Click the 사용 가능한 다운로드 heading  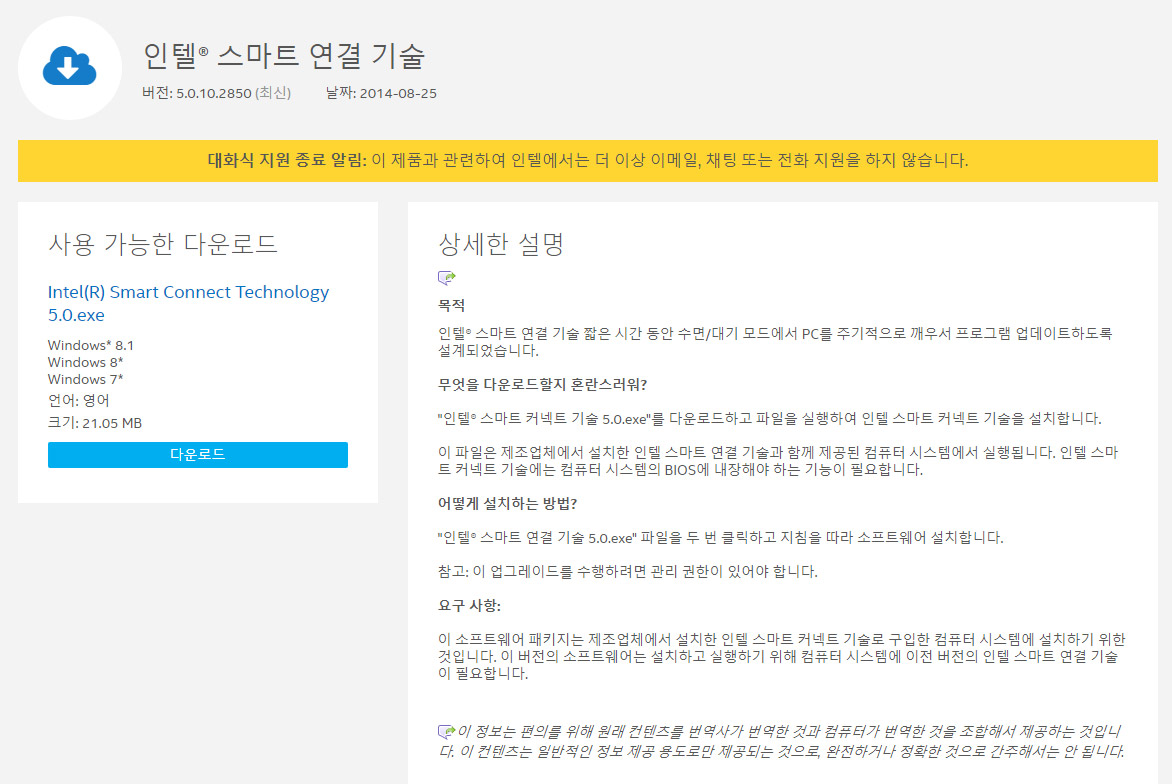click(163, 243)
